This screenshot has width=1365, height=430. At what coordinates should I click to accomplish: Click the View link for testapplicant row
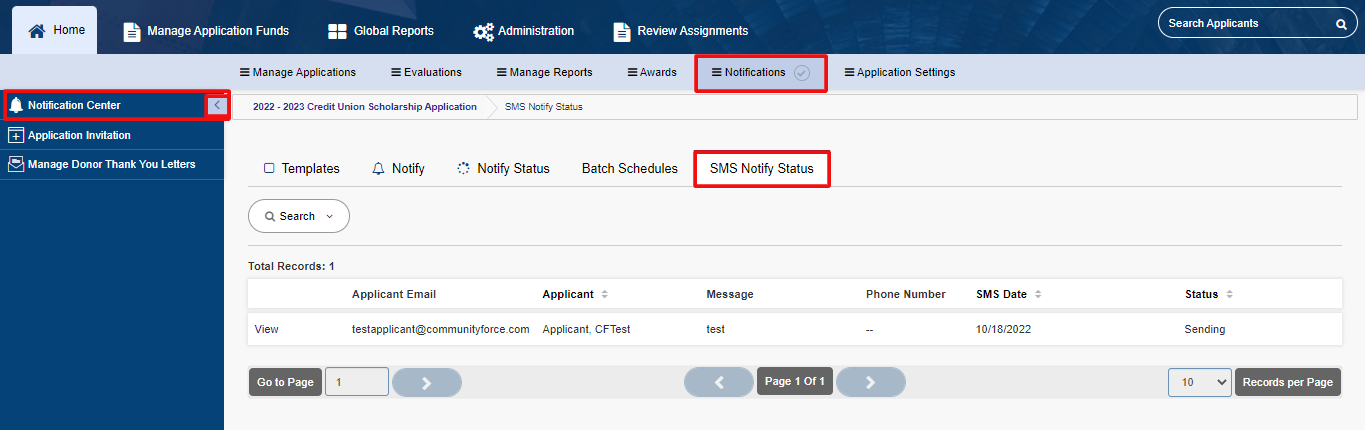pos(267,329)
